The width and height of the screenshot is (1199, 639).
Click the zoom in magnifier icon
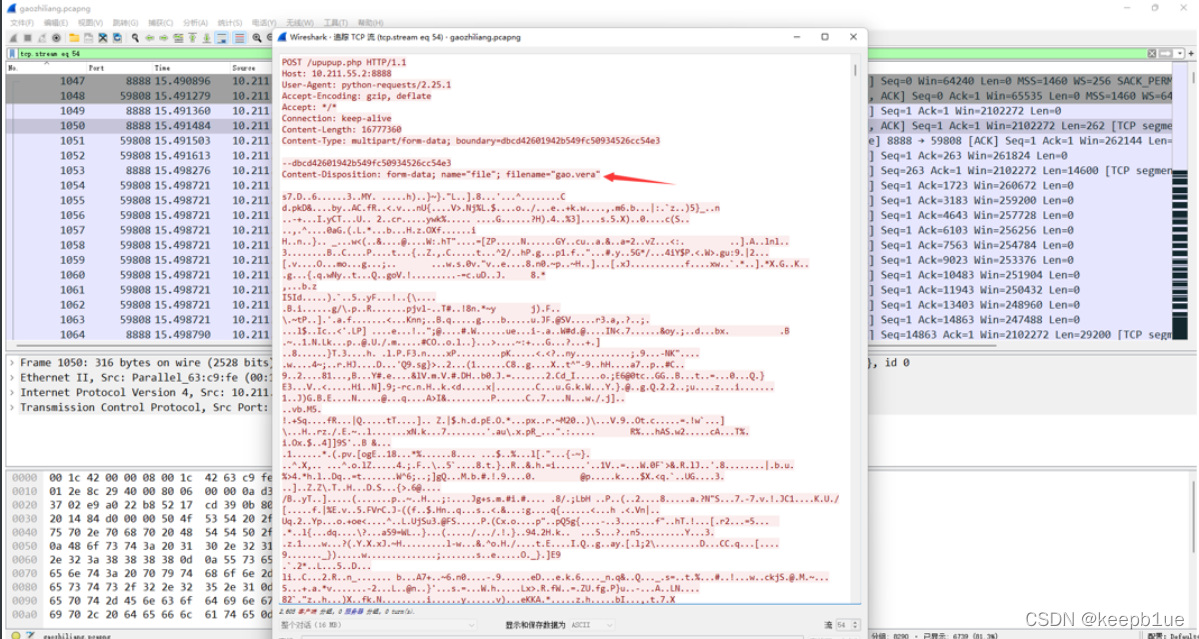[257, 38]
